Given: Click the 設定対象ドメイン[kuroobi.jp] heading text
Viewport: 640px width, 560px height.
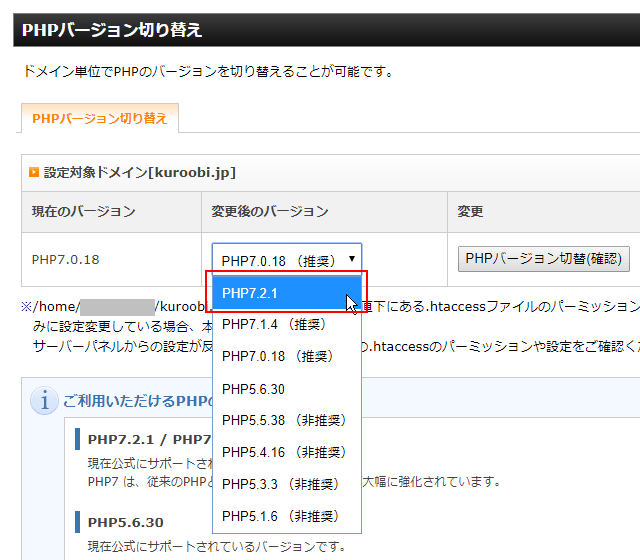Looking at the screenshot, I should (x=140, y=172).
